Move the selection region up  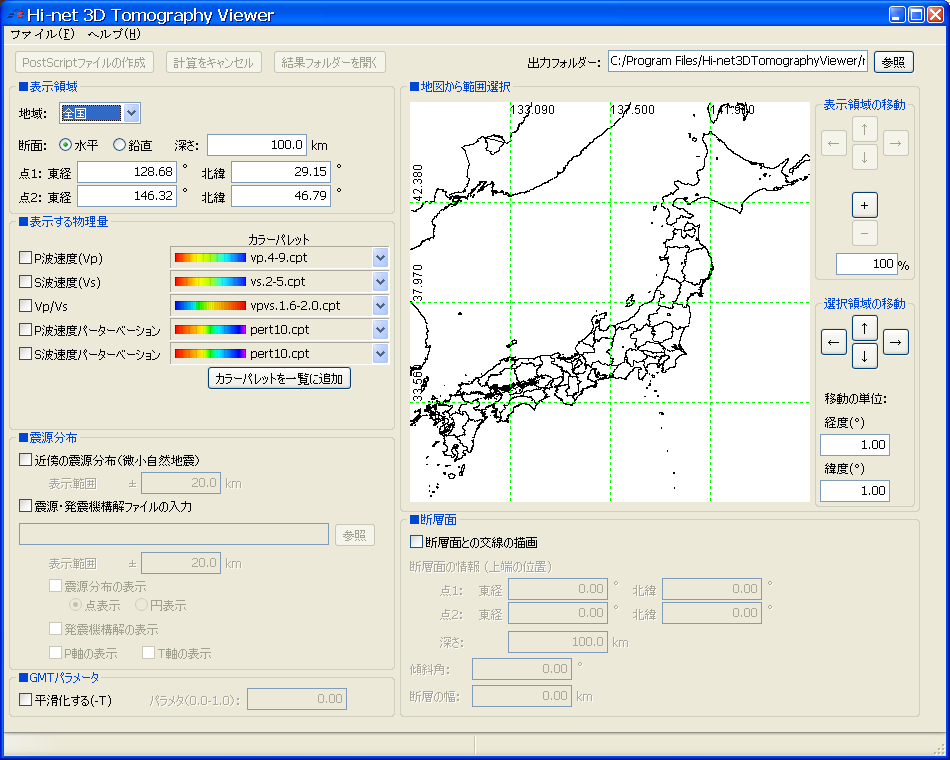[x=865, y=328]
